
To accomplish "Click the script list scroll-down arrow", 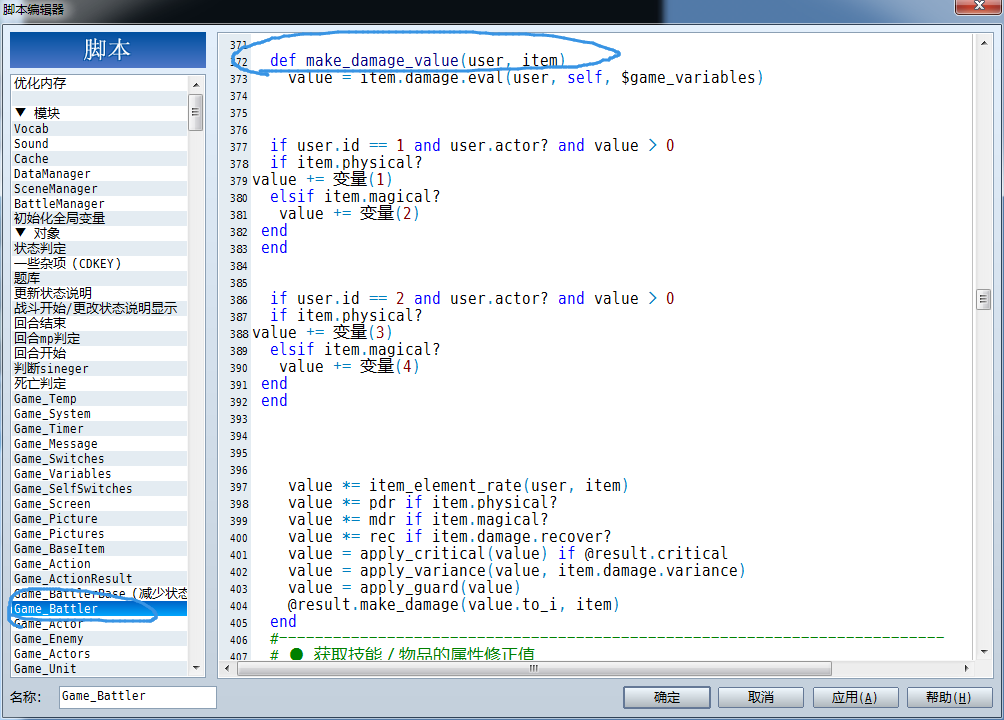I will tap(196, 667).
